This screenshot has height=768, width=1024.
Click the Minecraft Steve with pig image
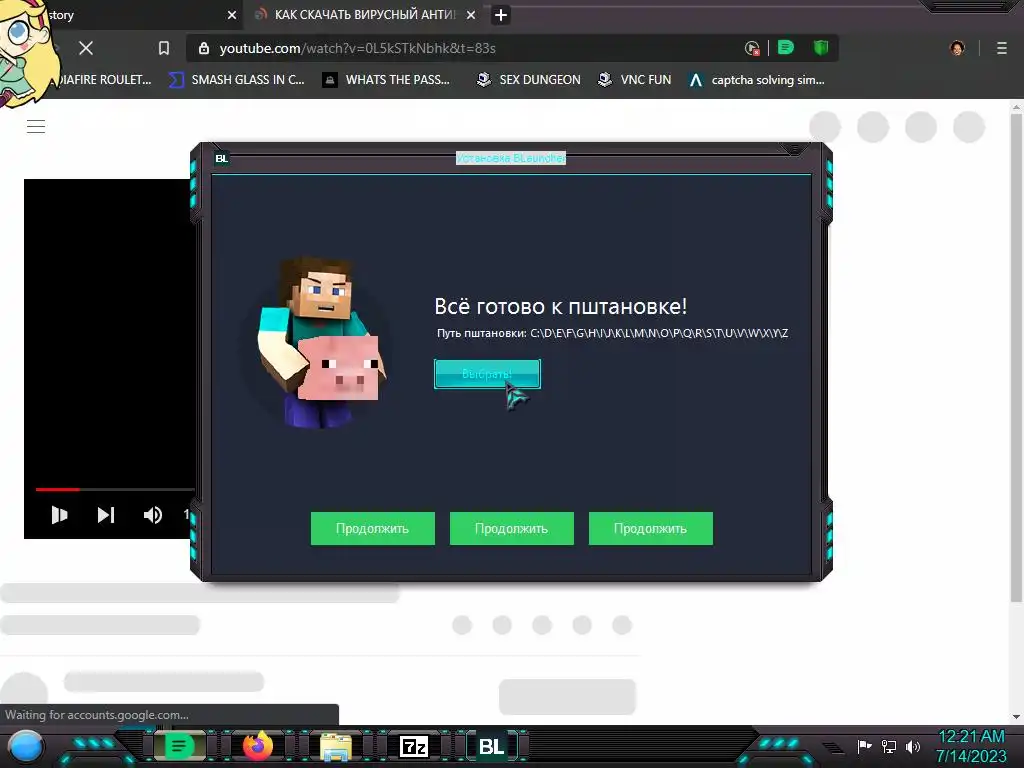322,344
